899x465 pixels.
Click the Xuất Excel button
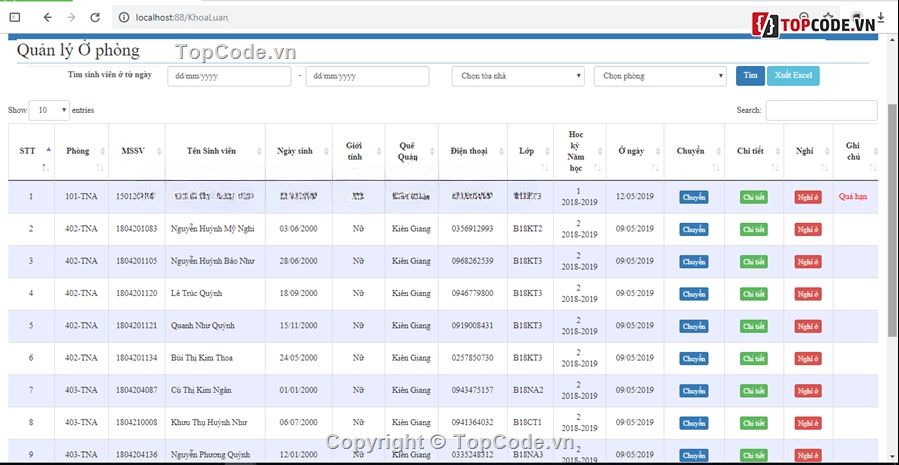793,76
